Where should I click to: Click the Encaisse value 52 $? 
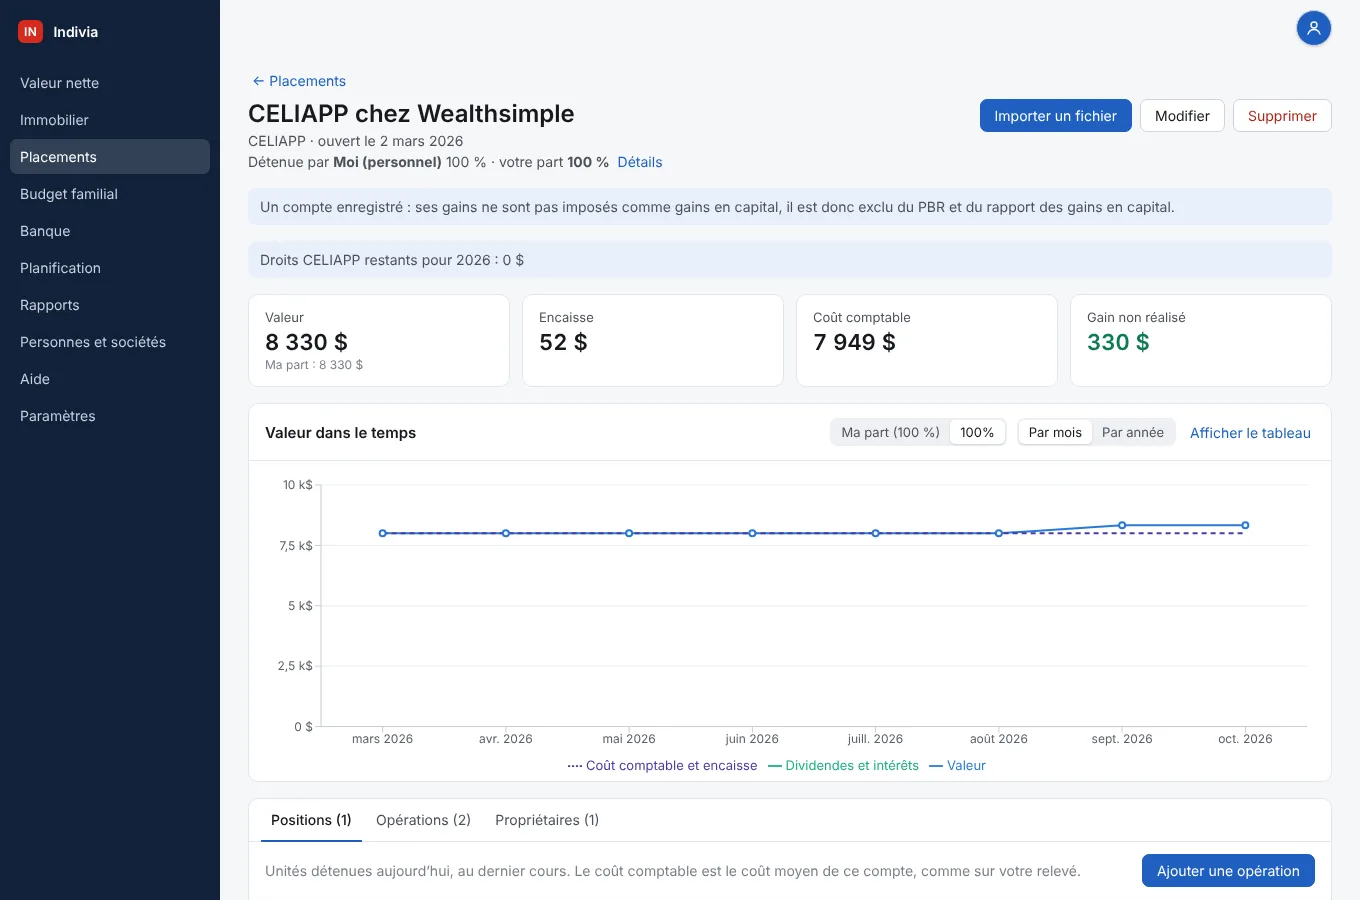[563, 342]
